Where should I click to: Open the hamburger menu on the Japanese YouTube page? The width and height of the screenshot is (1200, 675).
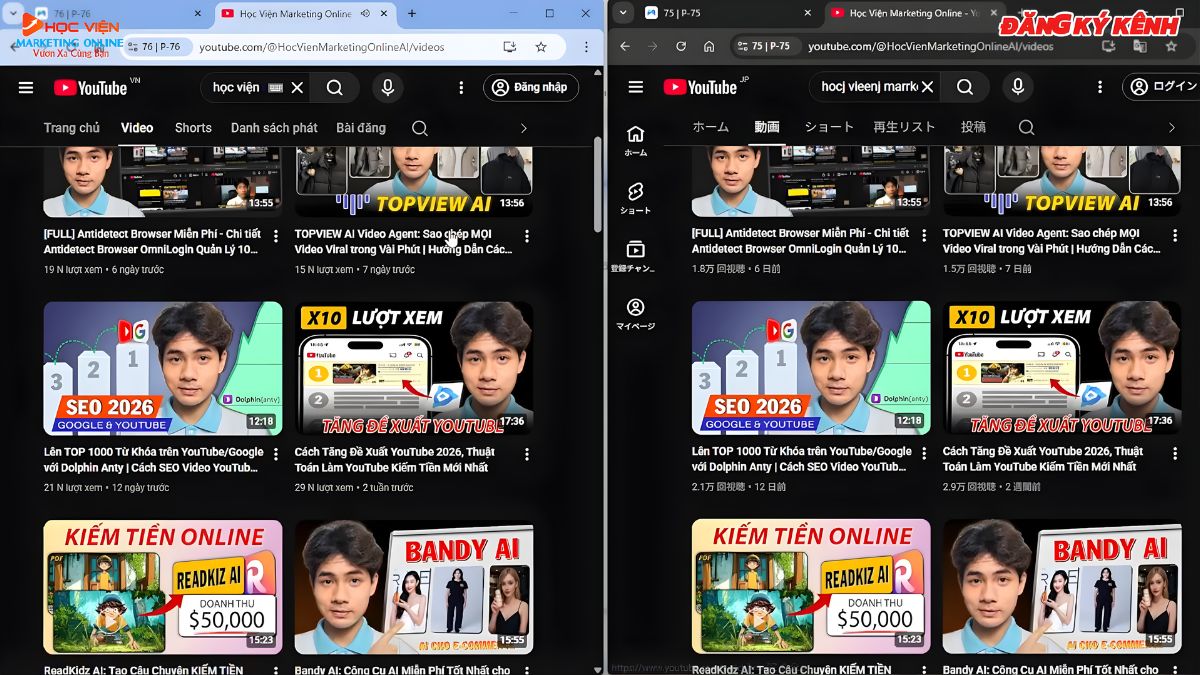634,87
